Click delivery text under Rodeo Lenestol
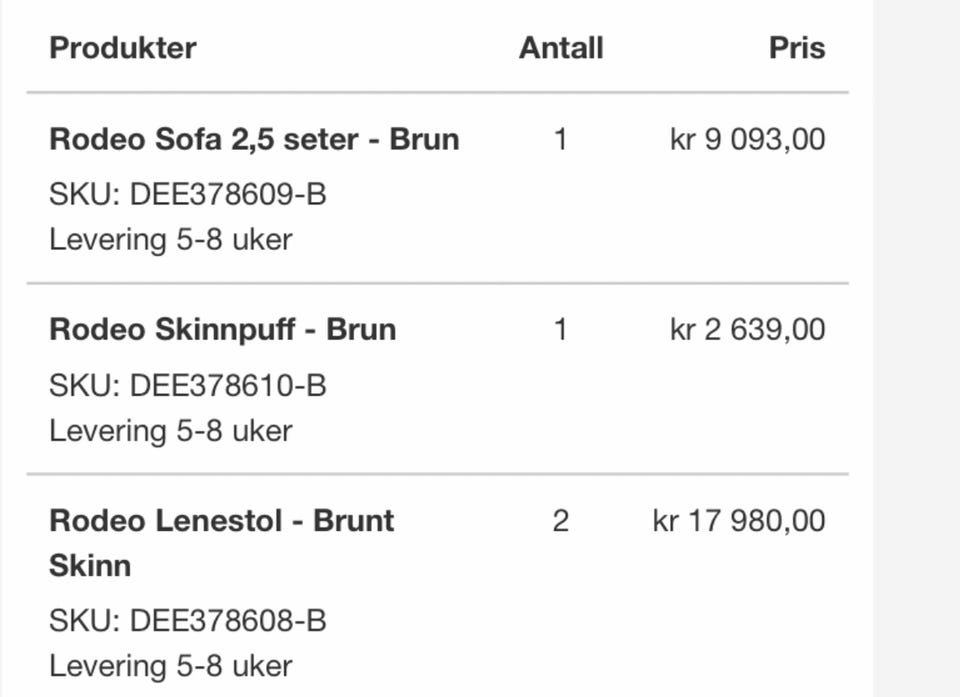 (x=171, y=666)
